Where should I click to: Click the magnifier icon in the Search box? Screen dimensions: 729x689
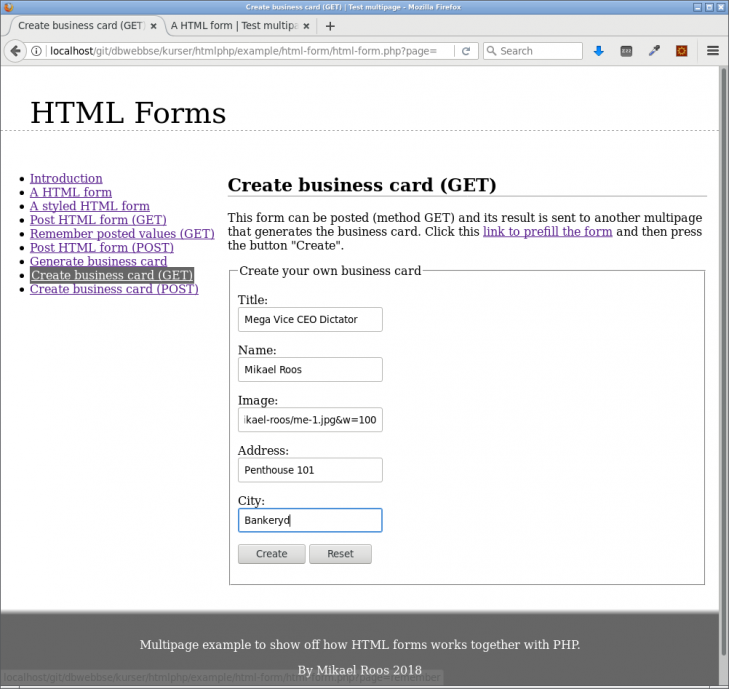491,51
